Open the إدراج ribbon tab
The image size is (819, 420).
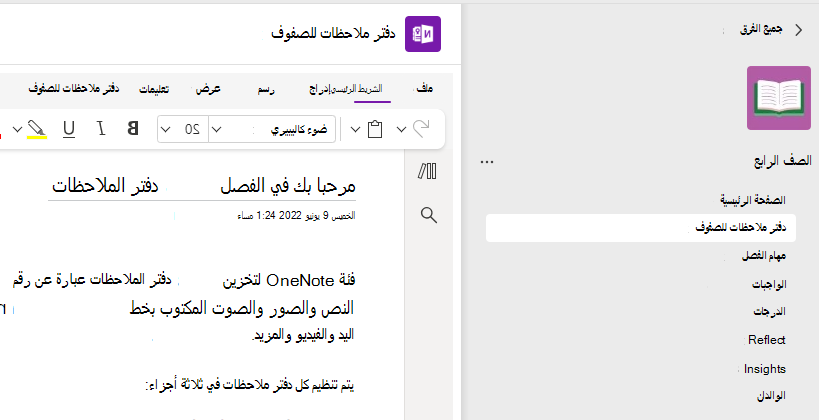pos(320,89)
